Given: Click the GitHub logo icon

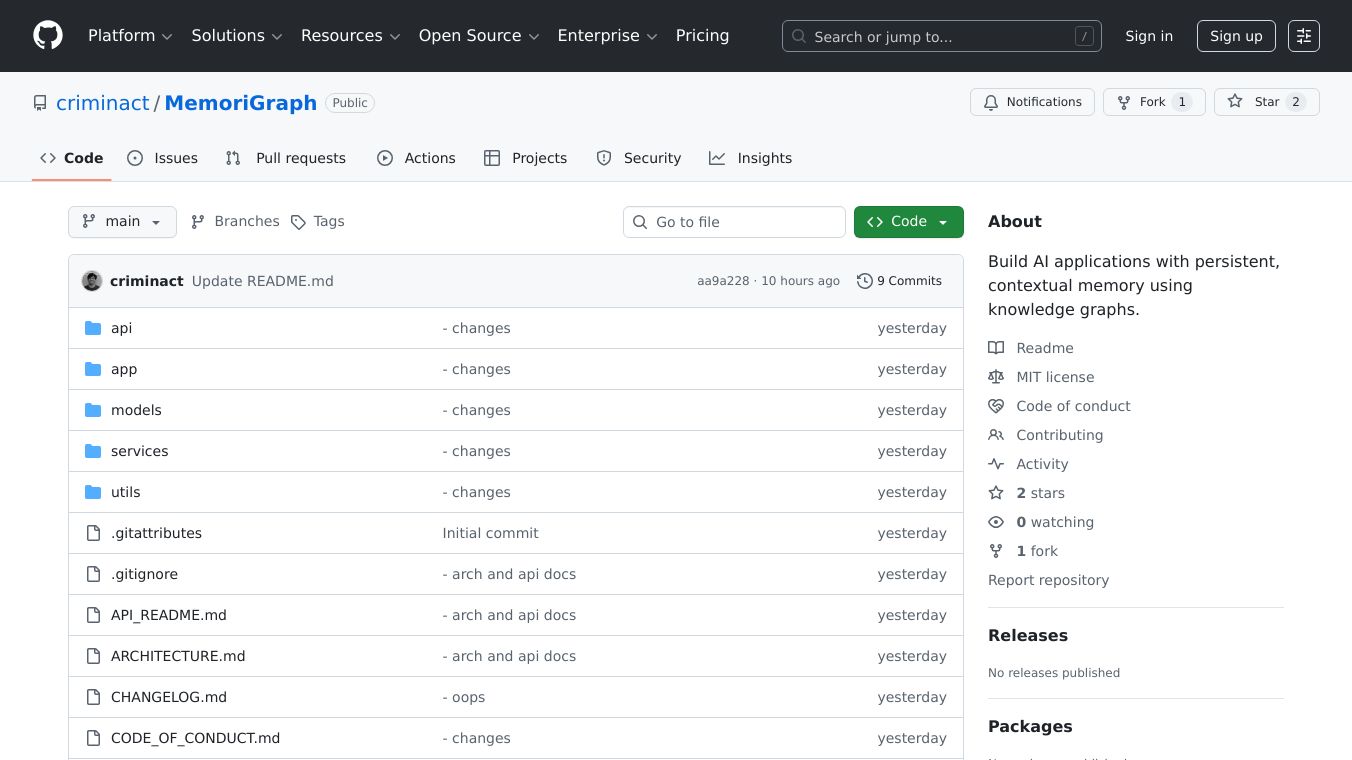Looking at the screenshot, I should (x=48, y=36).
